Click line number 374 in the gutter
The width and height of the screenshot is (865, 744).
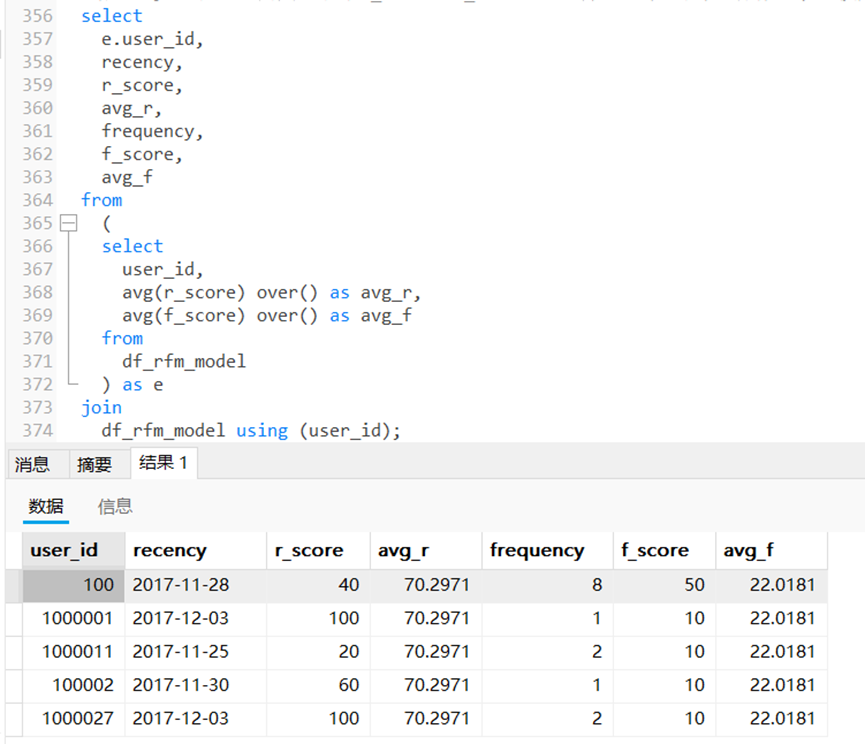[38, 431]
